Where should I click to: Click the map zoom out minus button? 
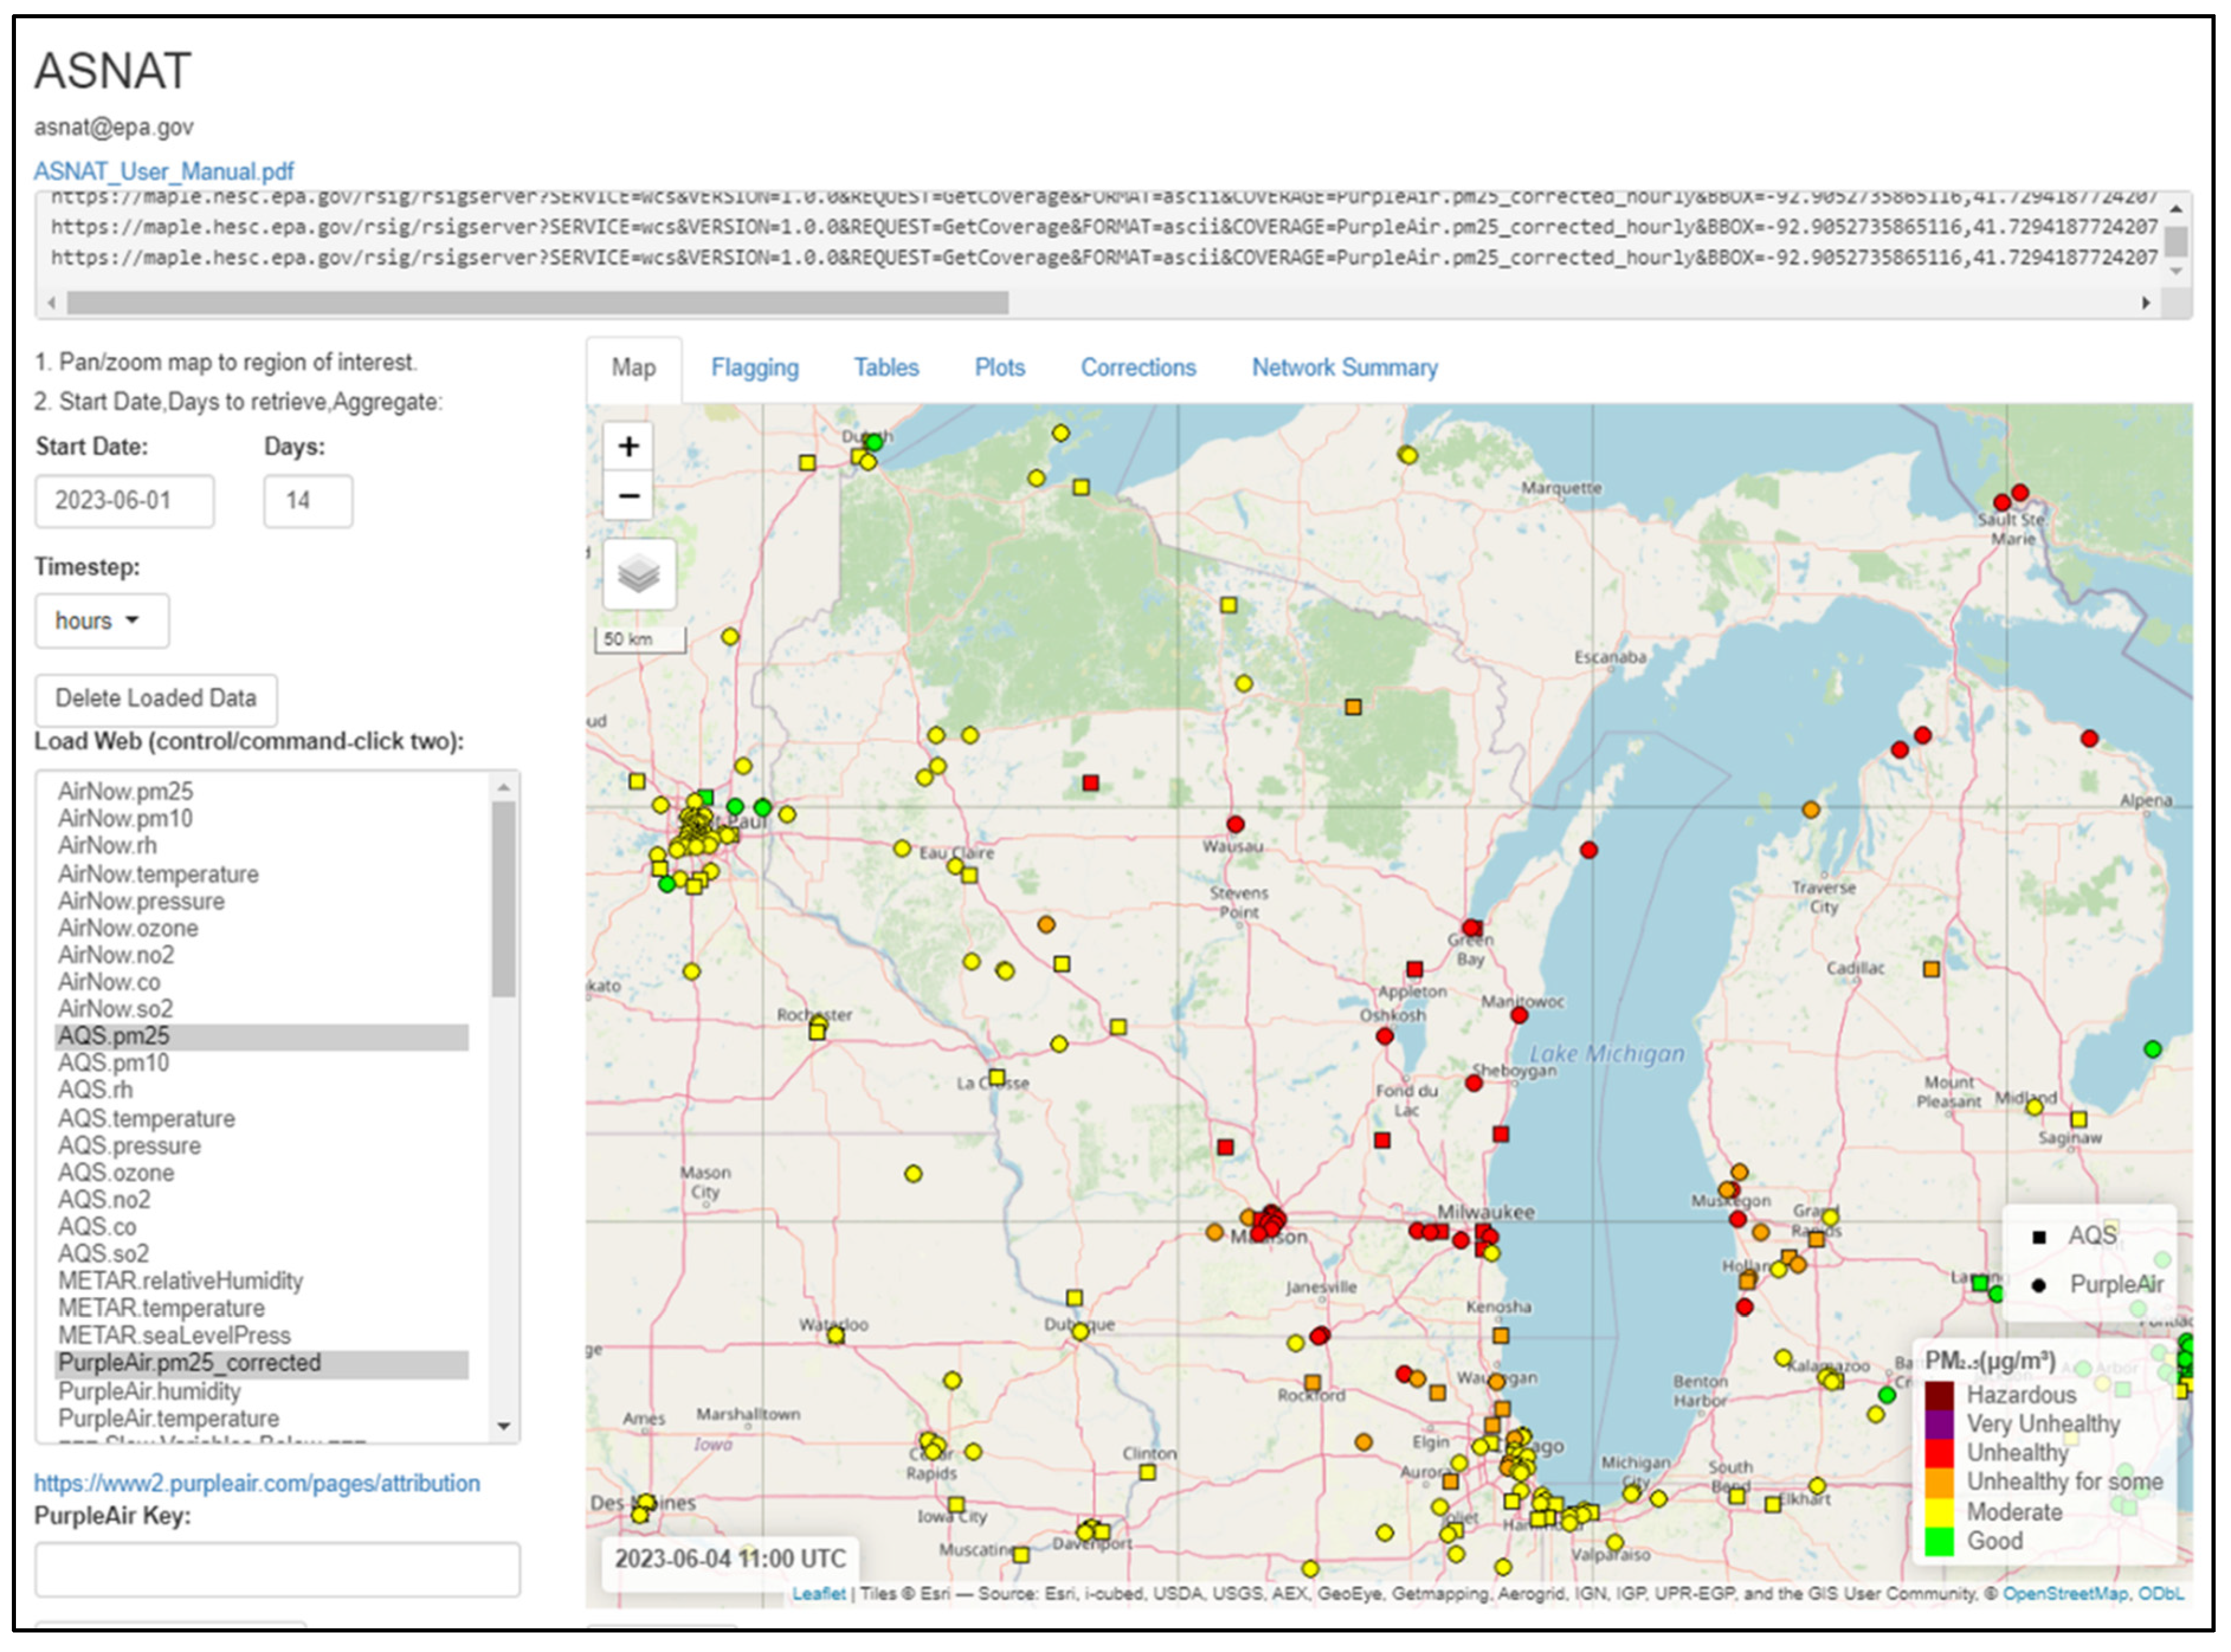pos(628,496)
